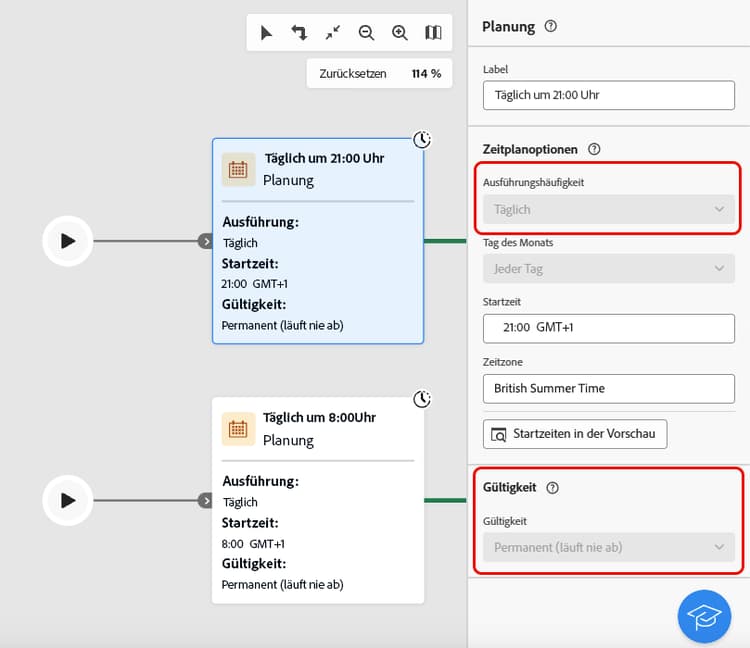Click the clock icon on 21:00 node

coord(422,140)
